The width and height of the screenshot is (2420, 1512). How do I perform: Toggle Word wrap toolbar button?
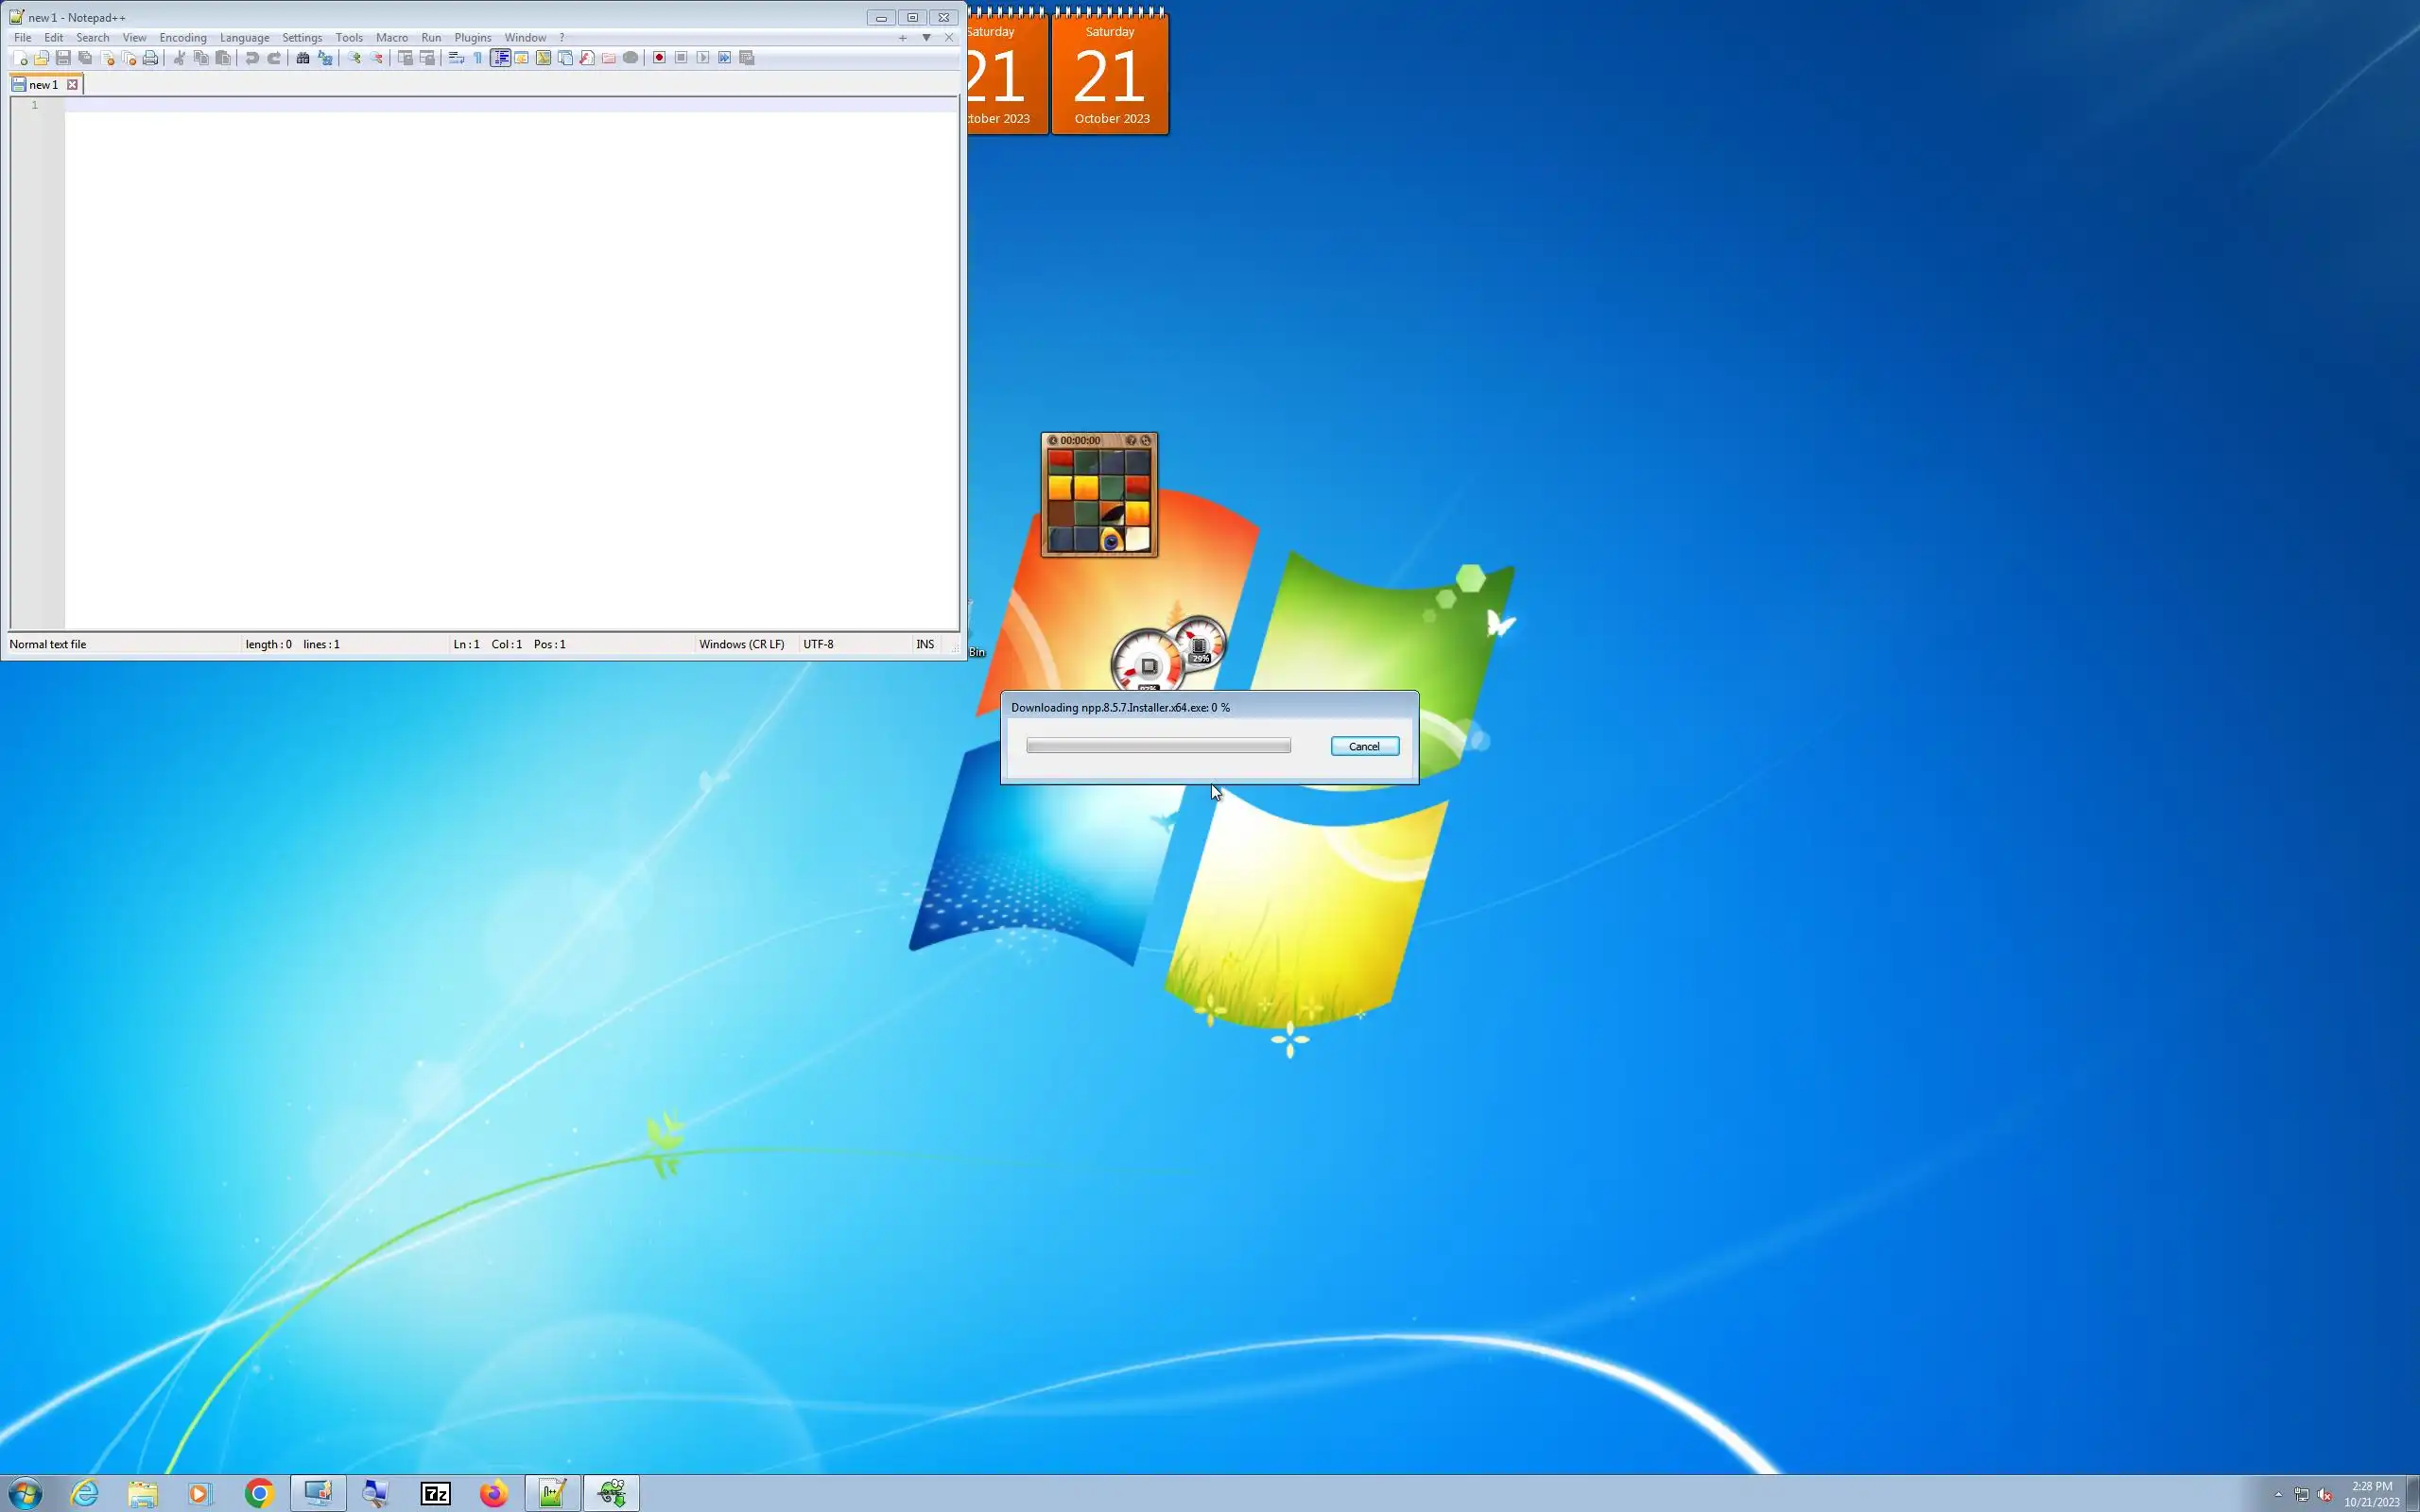pos(456,58)
